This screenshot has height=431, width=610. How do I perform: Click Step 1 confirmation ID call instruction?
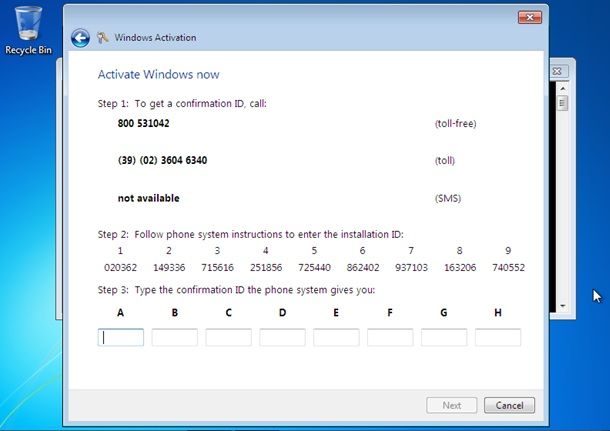[182, 104]
